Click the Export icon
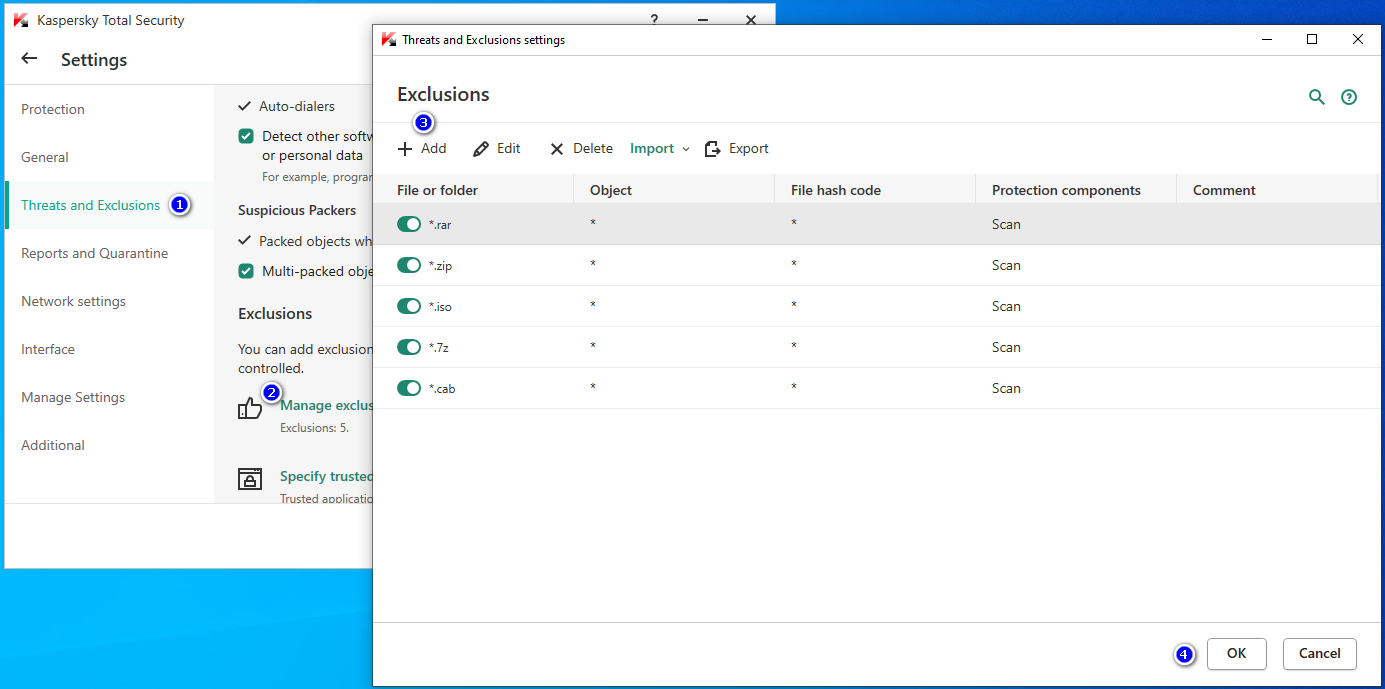The image size is (1385, 689). (x=712, y=149)
